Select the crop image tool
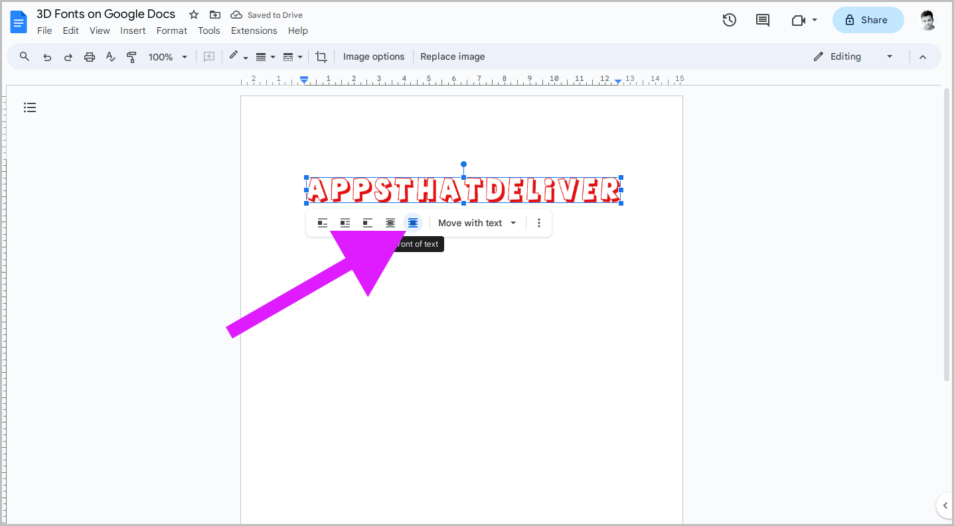 click(321, 57)
